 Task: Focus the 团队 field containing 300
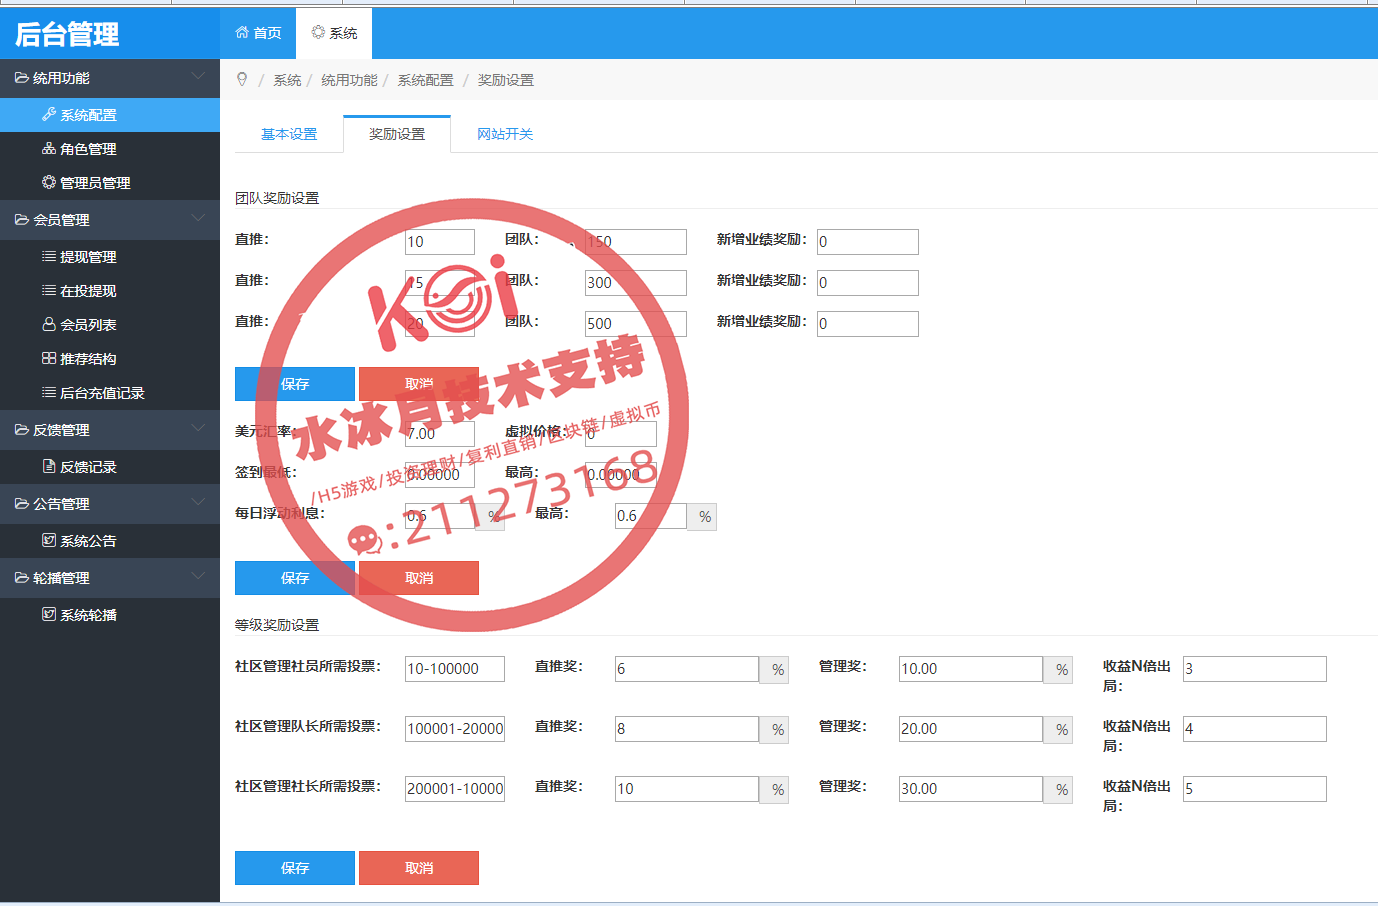click(x=636, y=283)
